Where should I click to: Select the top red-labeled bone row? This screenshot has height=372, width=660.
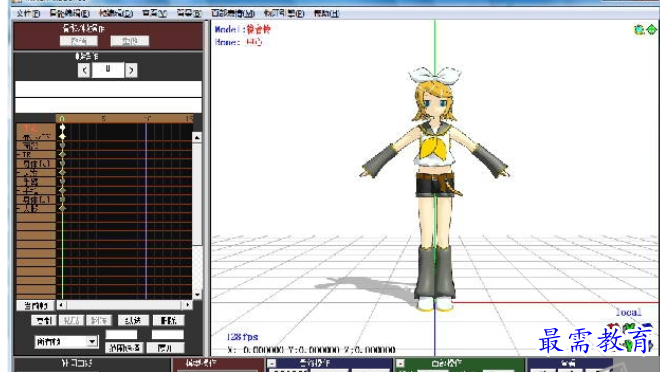coord(36,128)
